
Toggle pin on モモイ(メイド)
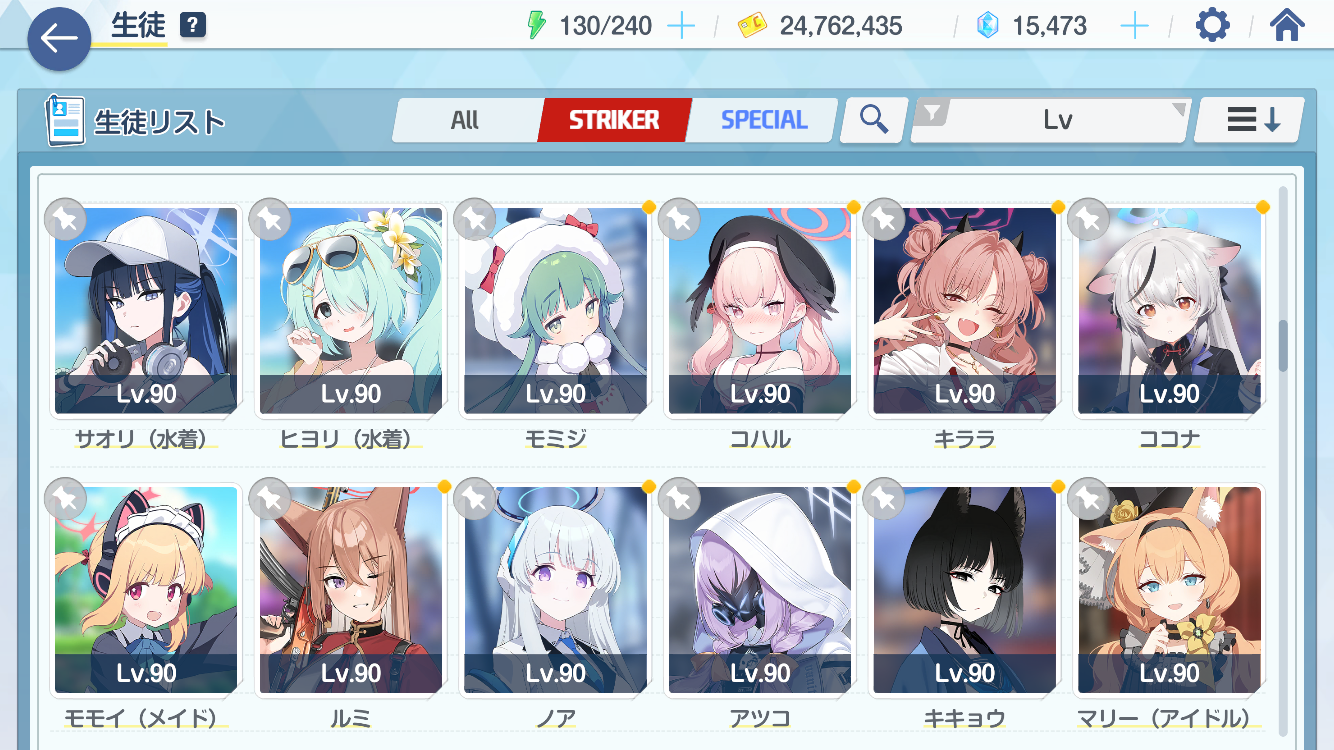click(65, 498)
